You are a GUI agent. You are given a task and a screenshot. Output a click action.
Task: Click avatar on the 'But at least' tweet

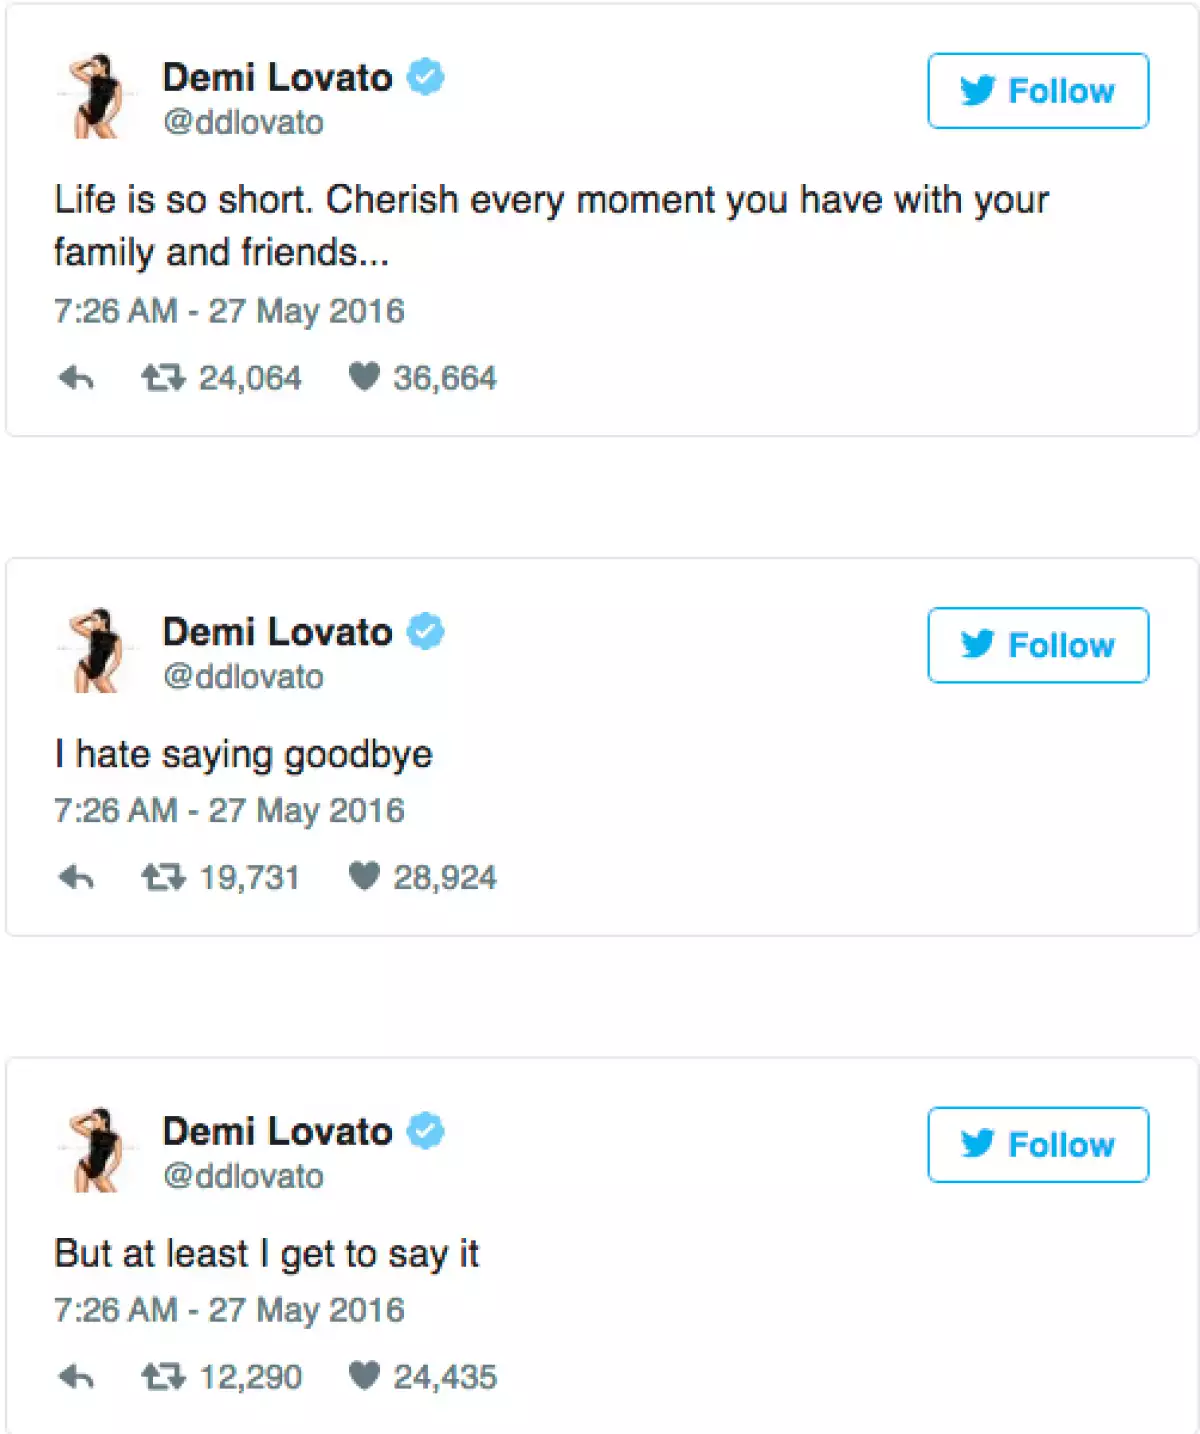point(97,1150)
